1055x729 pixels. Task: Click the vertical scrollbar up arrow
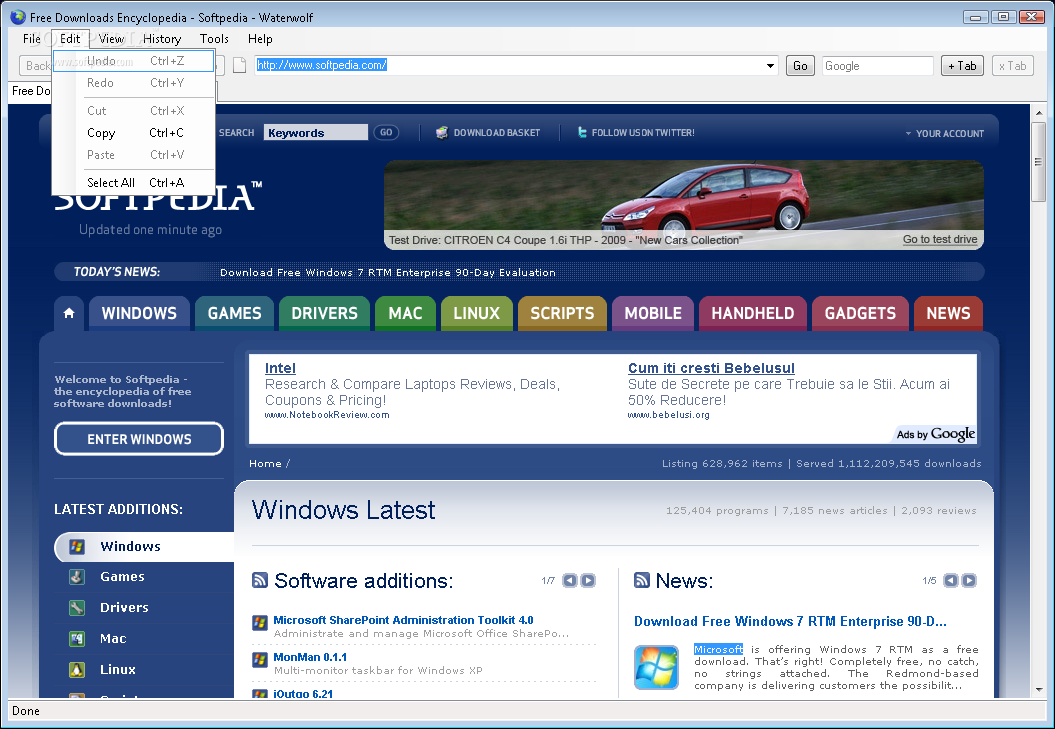click(1039, 112)
